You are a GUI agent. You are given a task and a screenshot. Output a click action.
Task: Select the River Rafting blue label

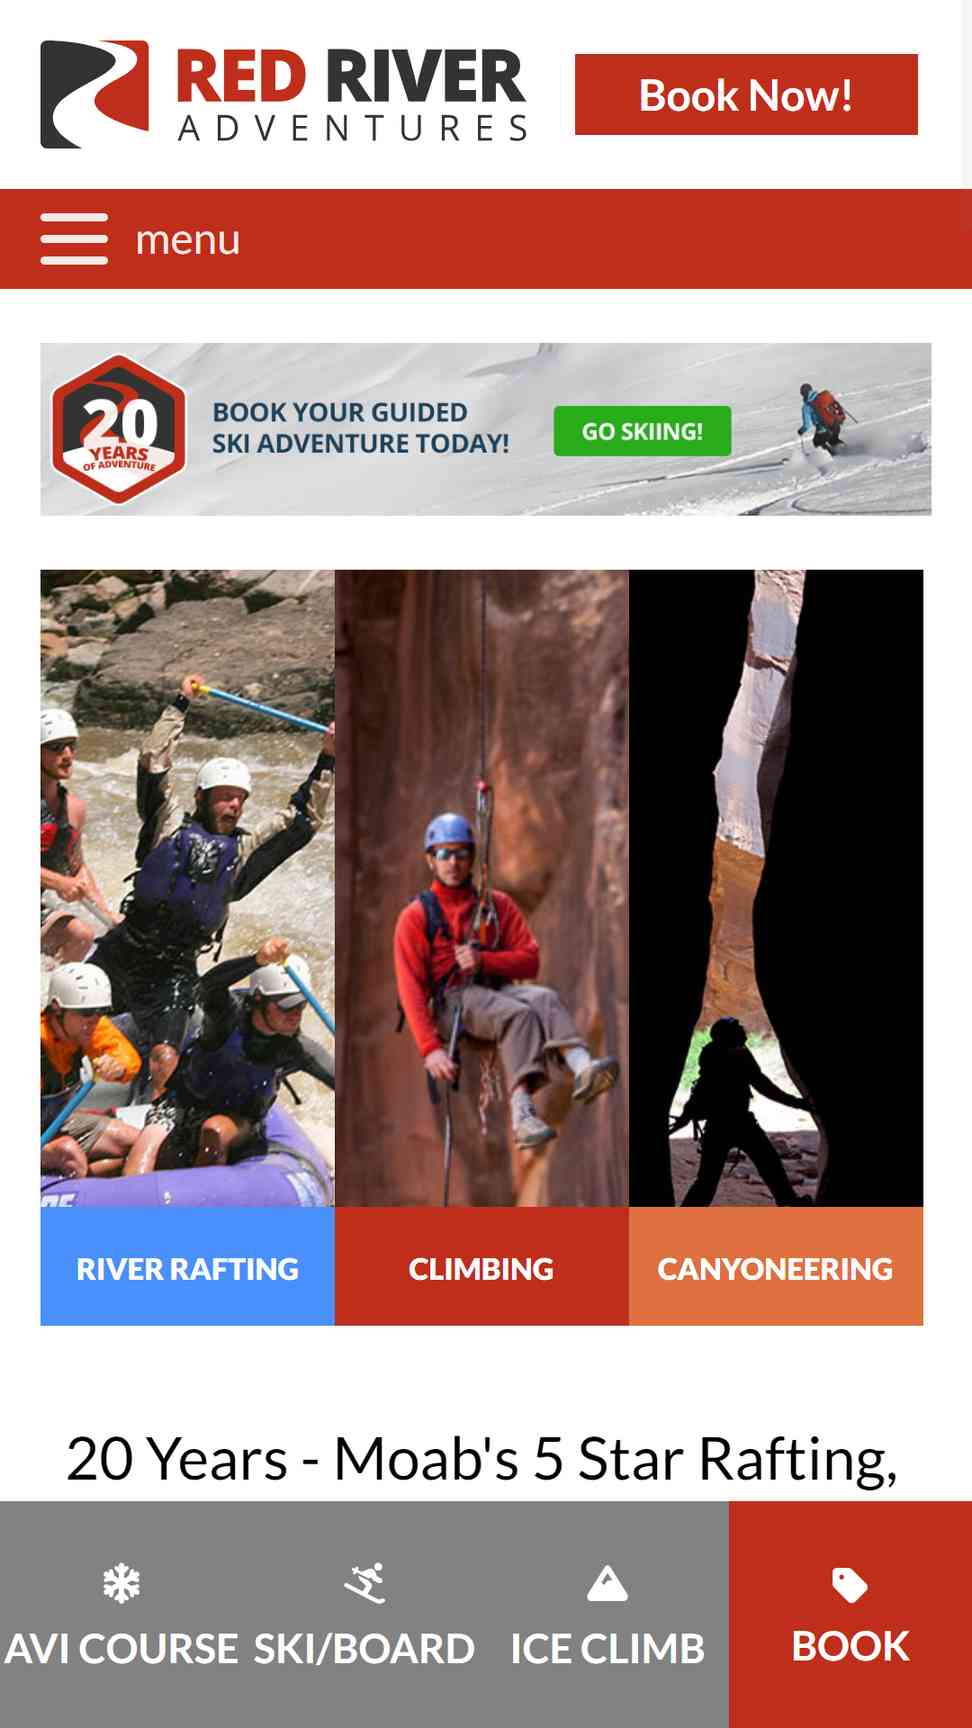coord(187,1267)
